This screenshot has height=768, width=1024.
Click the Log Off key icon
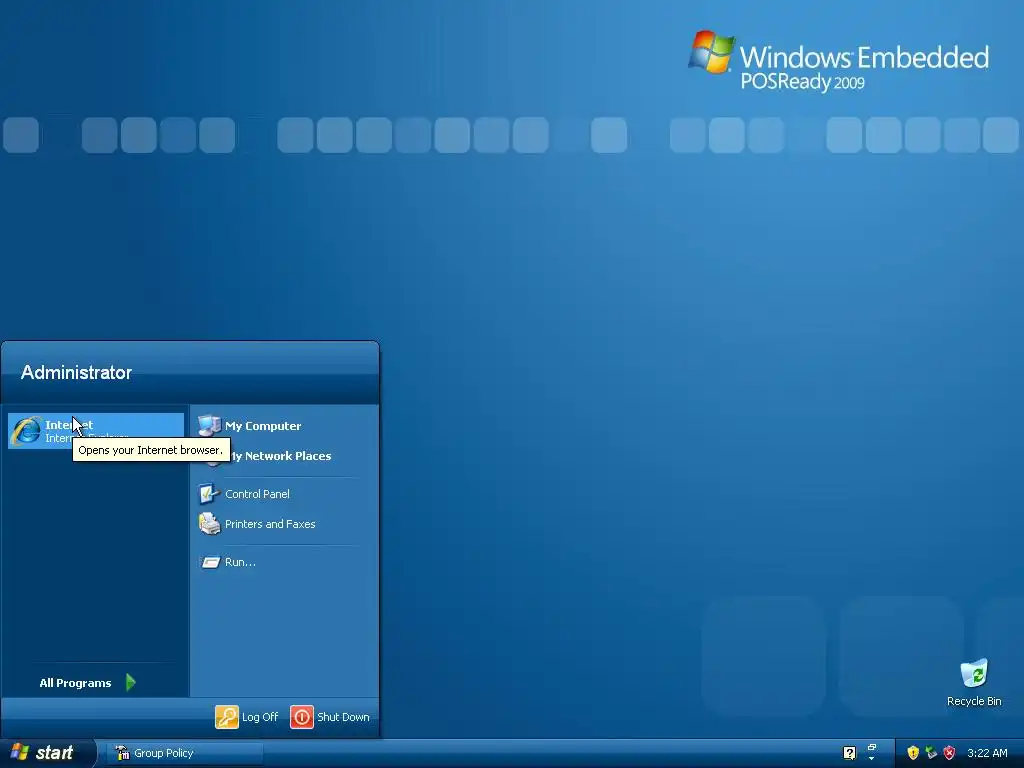pos(227,717)
